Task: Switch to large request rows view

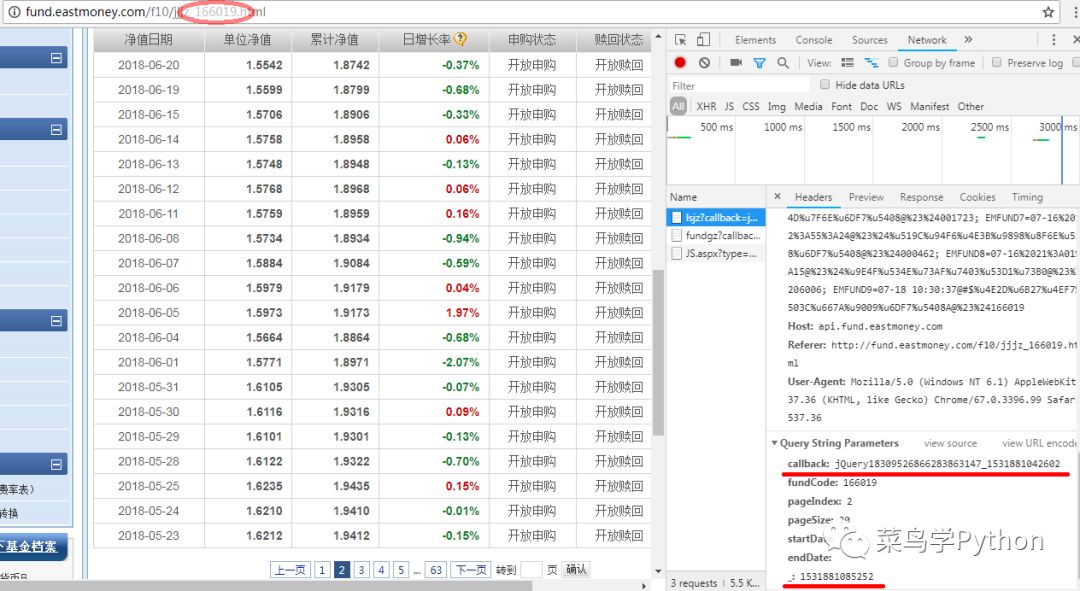Action: 847,63
